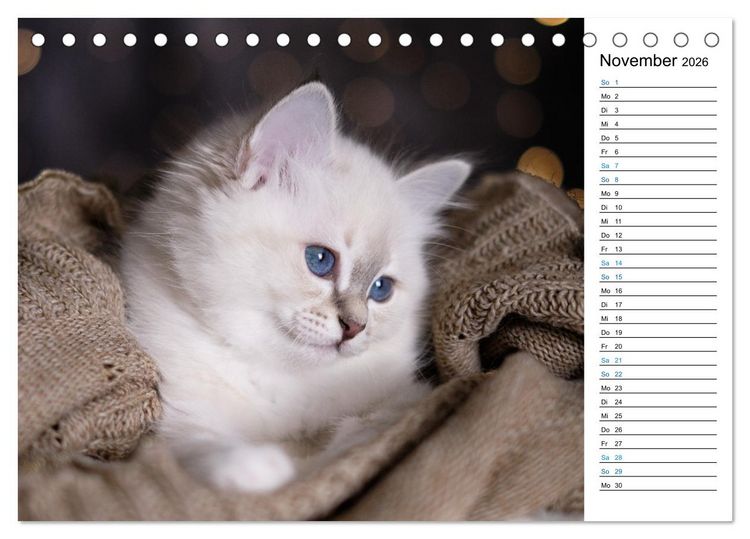Select the Mo 23 calendar line

click(658, 388)
